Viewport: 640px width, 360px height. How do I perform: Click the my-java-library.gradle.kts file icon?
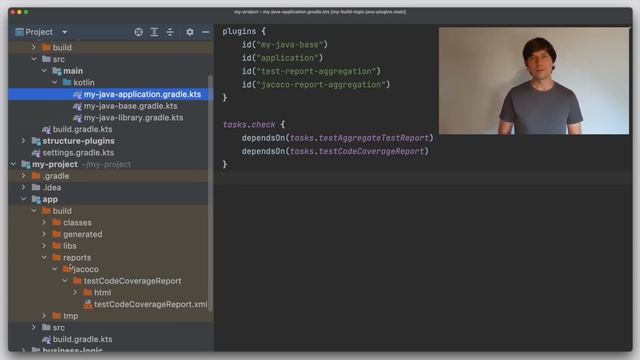(x=77, y=118)
